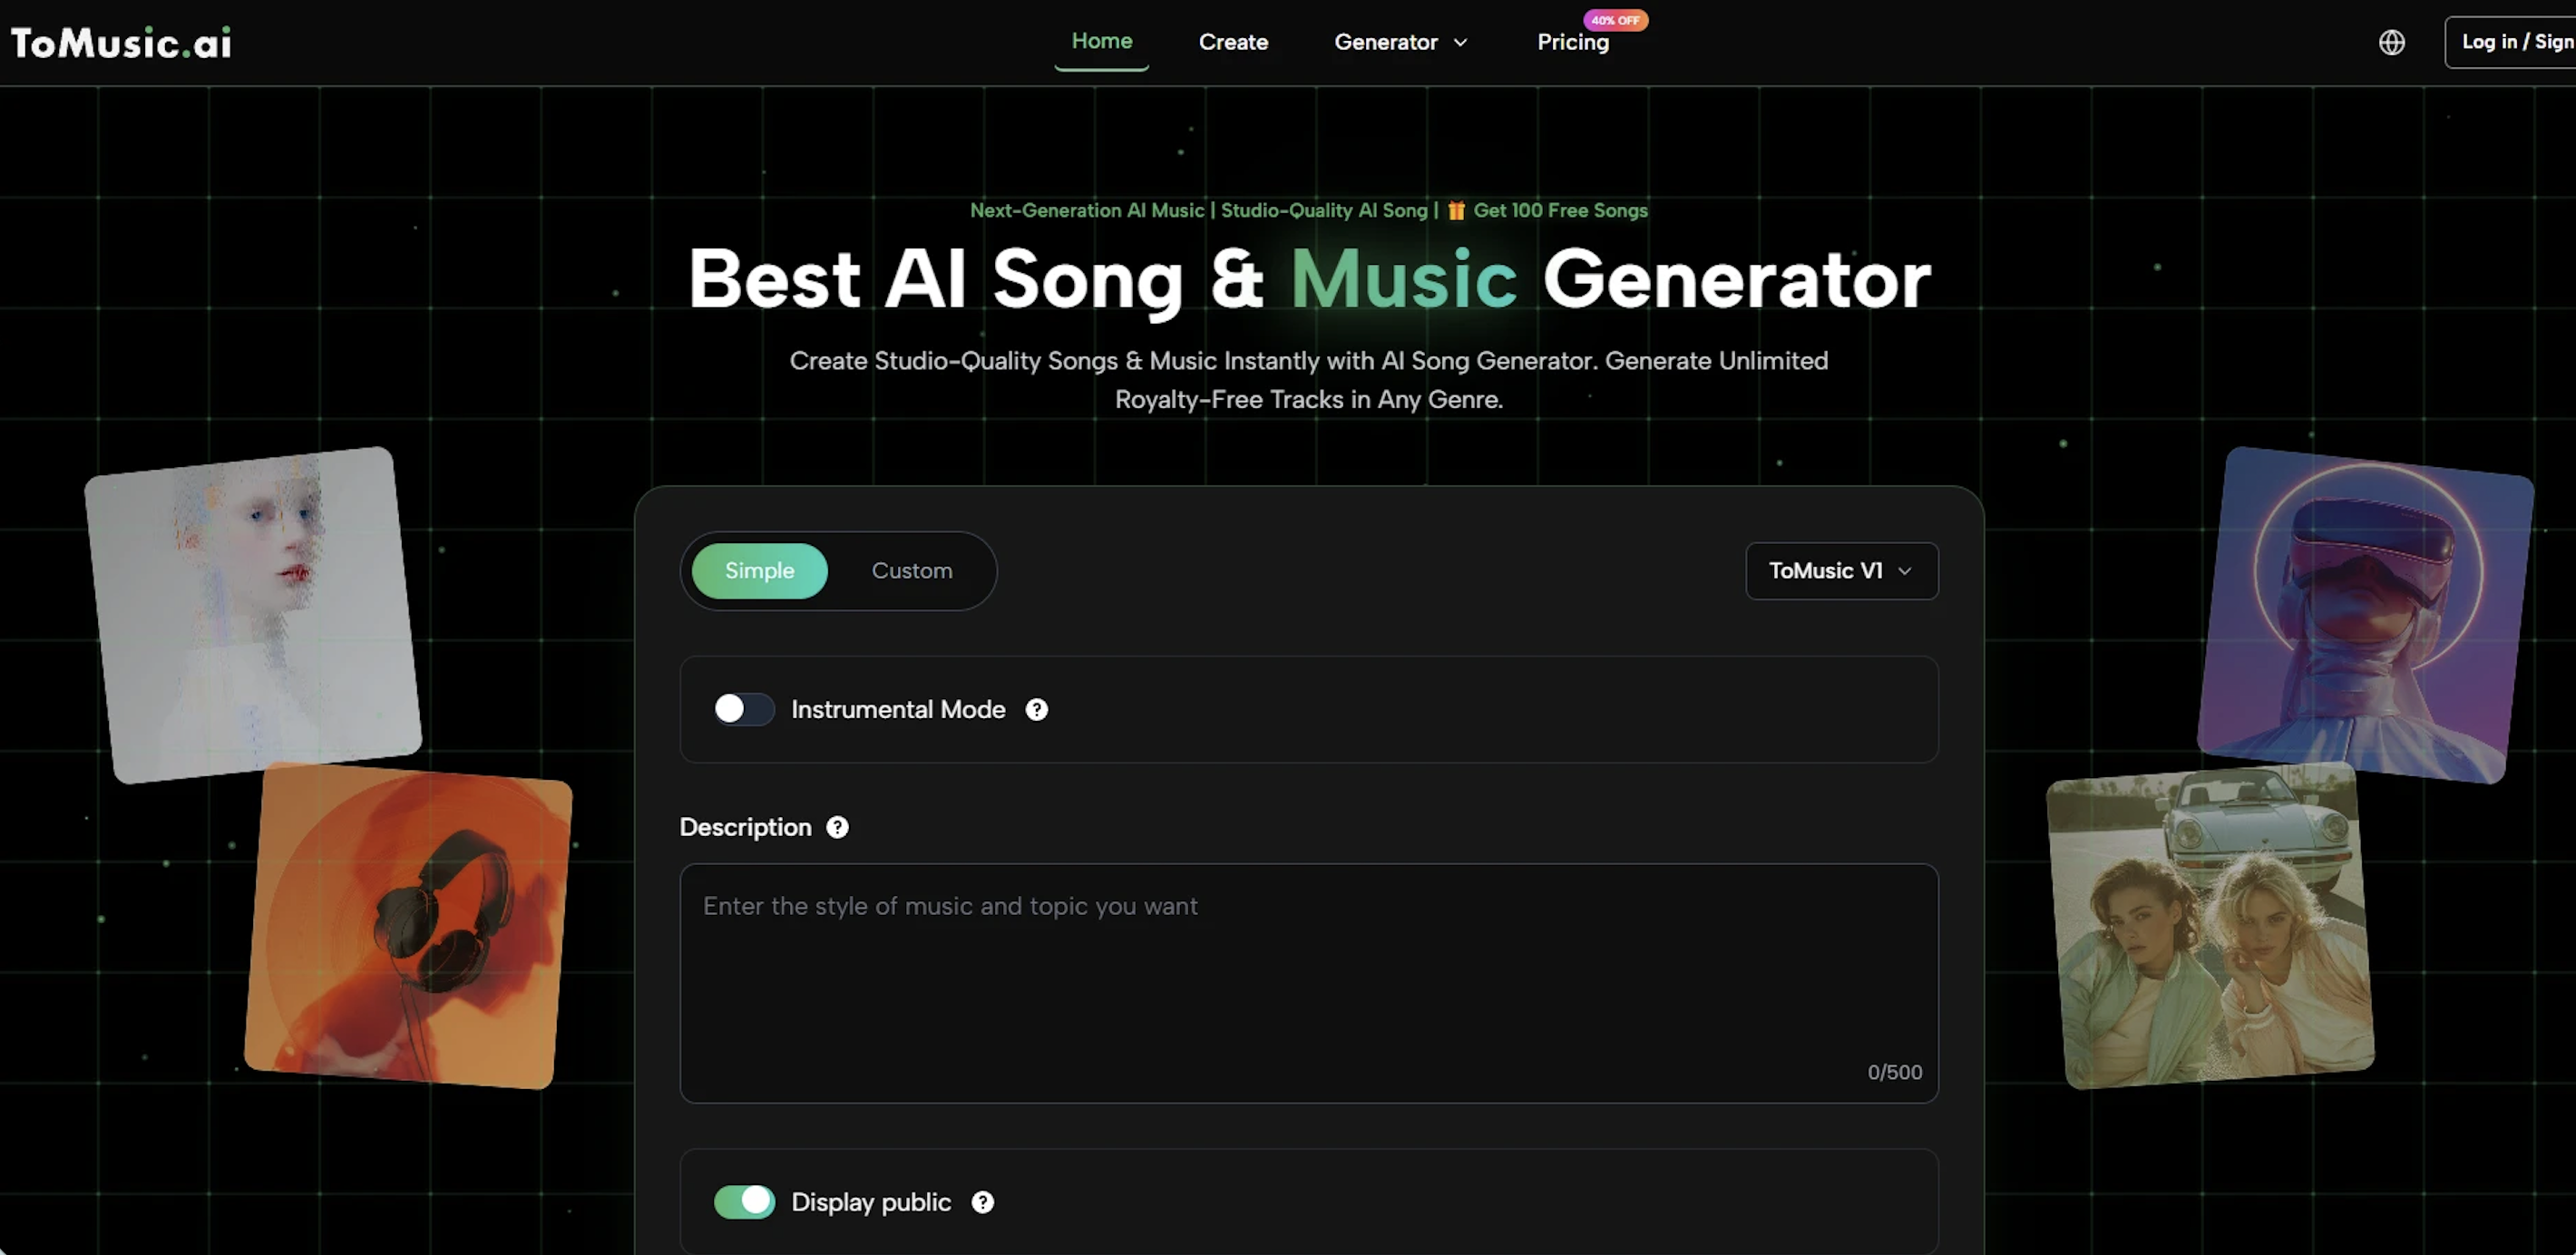Image resolution: width=2576 pixels, height=1255 pixels.
Task: Enable the Instrumental Mode switch
Action: [744, 709]
